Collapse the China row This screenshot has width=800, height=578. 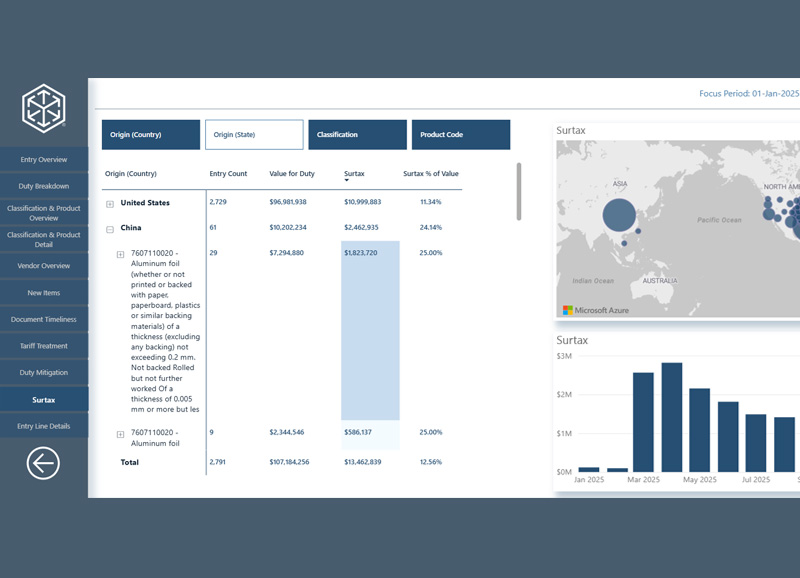coord(110,228)
